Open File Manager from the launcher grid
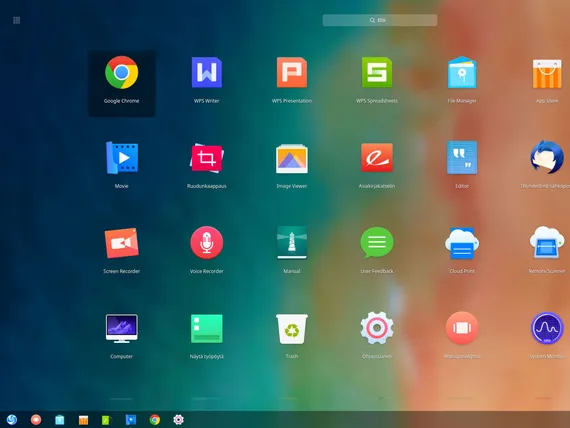The image size is (570, 428). coord(462,72)
